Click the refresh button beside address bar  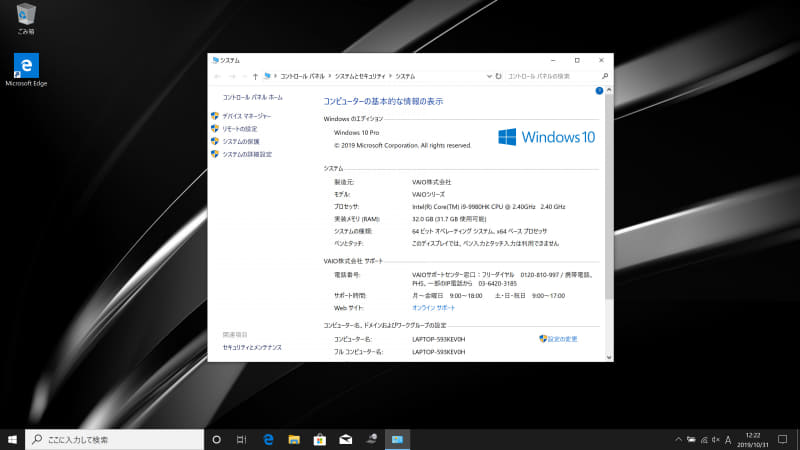498,77
